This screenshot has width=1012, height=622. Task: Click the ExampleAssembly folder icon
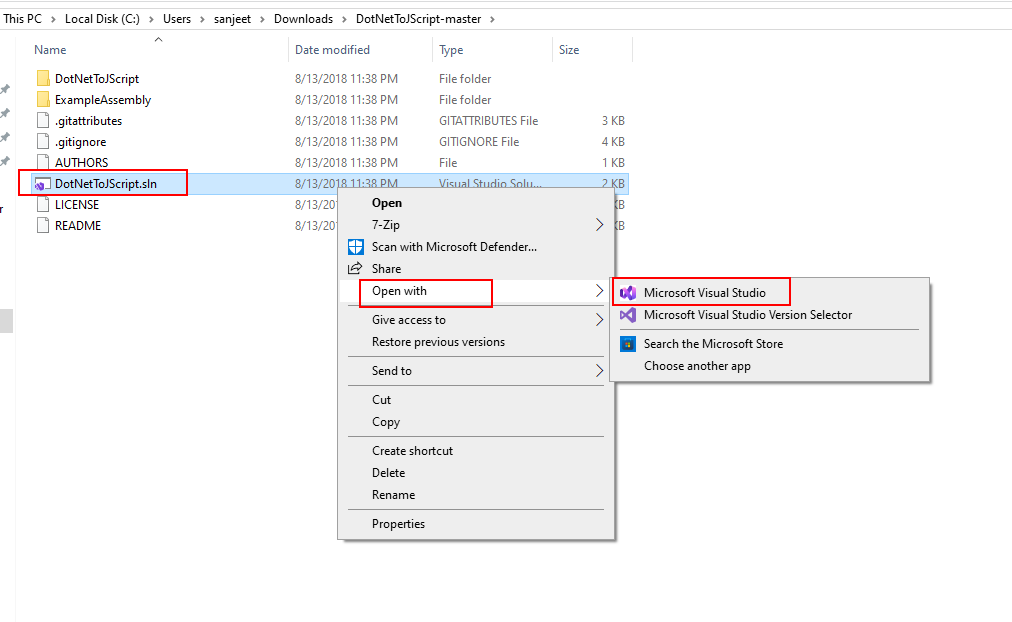(43, 100)
